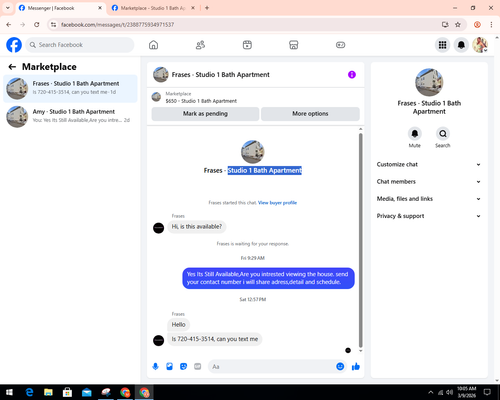Select the 'Is 720-415-3514, can you text me' message
The height and width of the screenshot is (400, 500).
[x=215, y=339]
